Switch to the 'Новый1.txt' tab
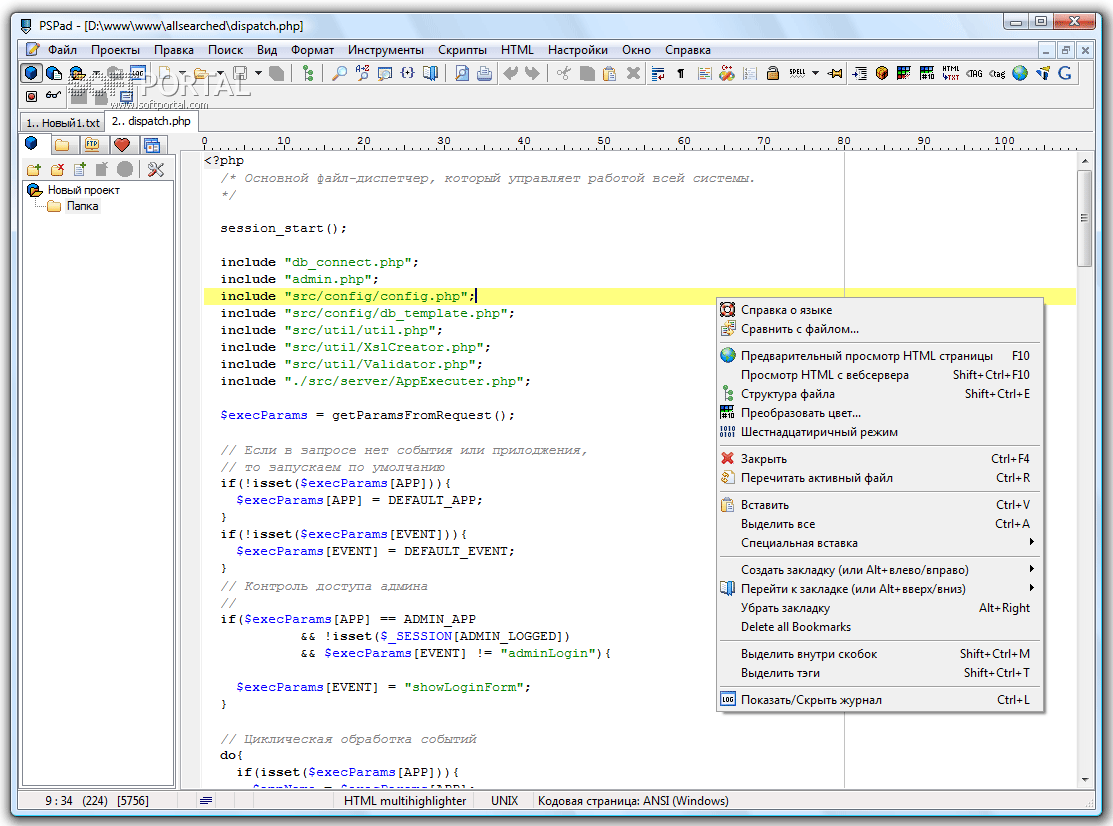The image size is (1113, 826). pos(63,122)
